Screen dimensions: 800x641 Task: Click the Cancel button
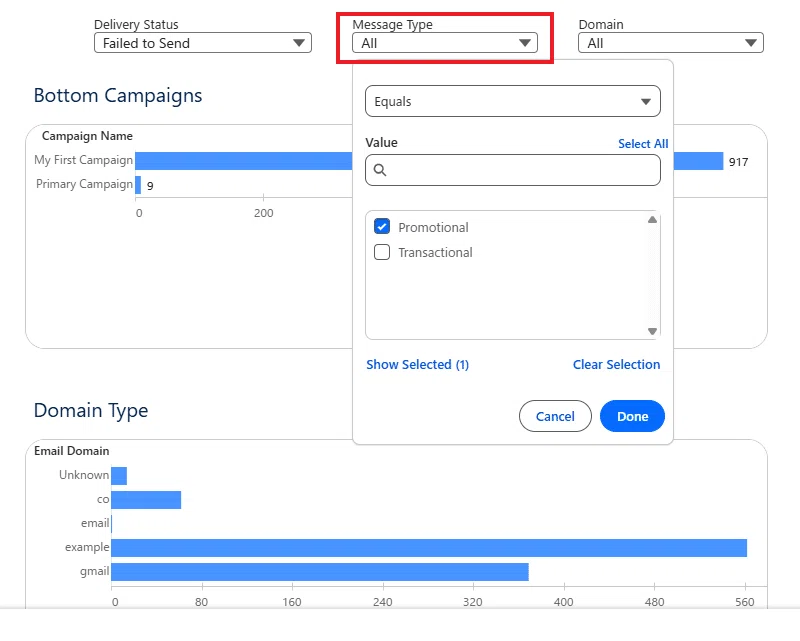click(x=555, y=416)
